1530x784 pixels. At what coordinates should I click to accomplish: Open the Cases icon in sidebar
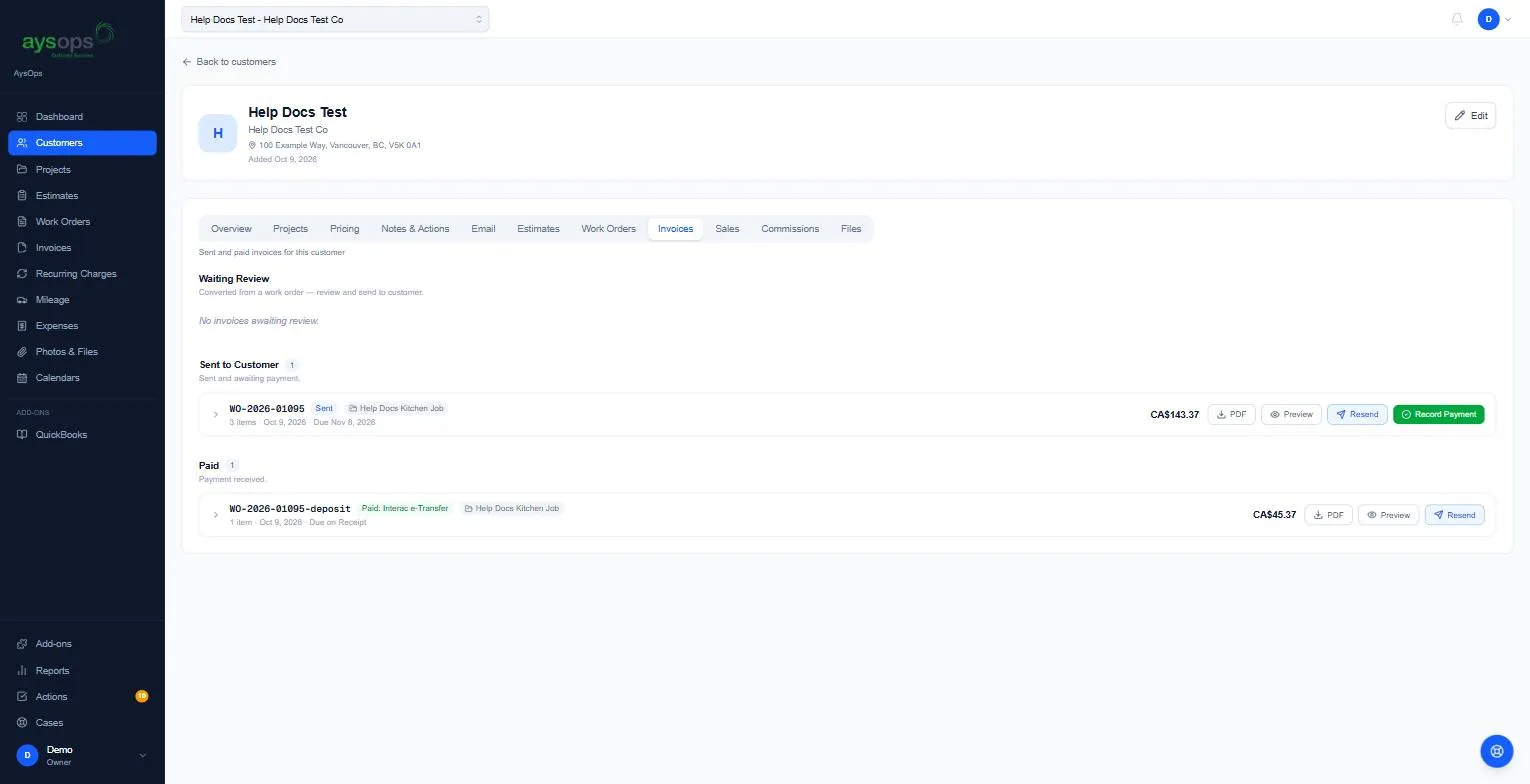click(x=22, y=722)
